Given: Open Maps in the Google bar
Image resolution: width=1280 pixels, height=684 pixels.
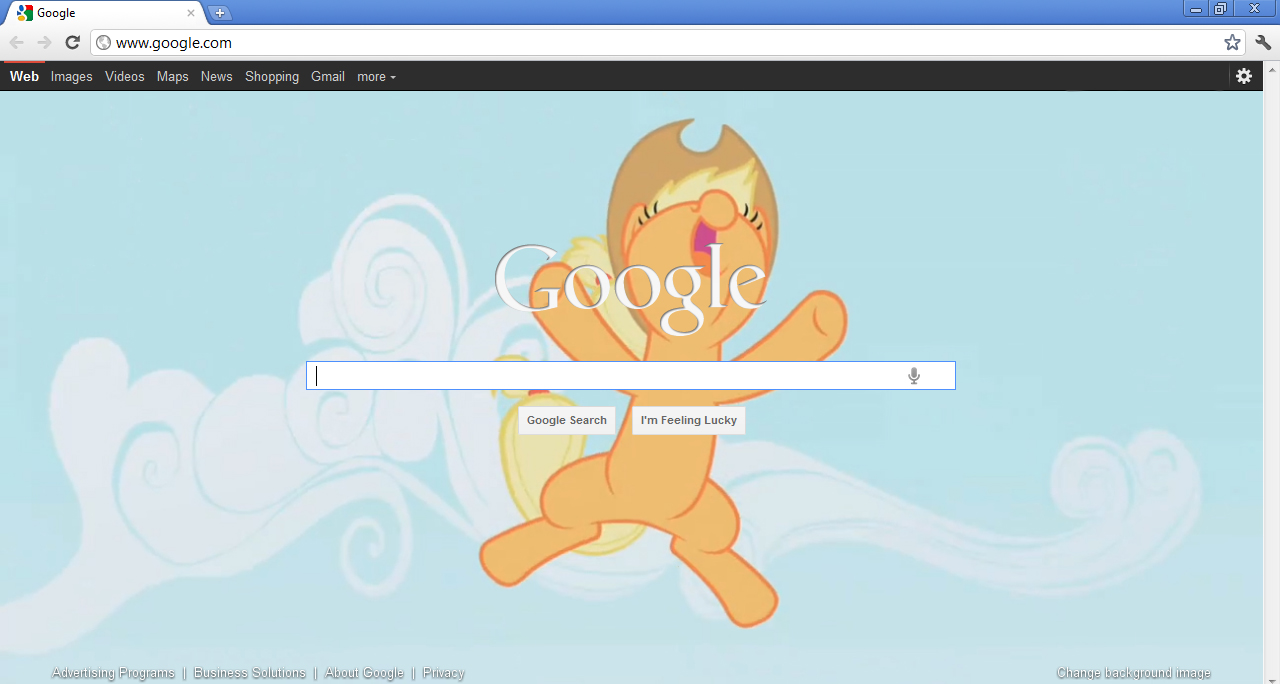Looking at the screenshot, I should coord(173,76).
